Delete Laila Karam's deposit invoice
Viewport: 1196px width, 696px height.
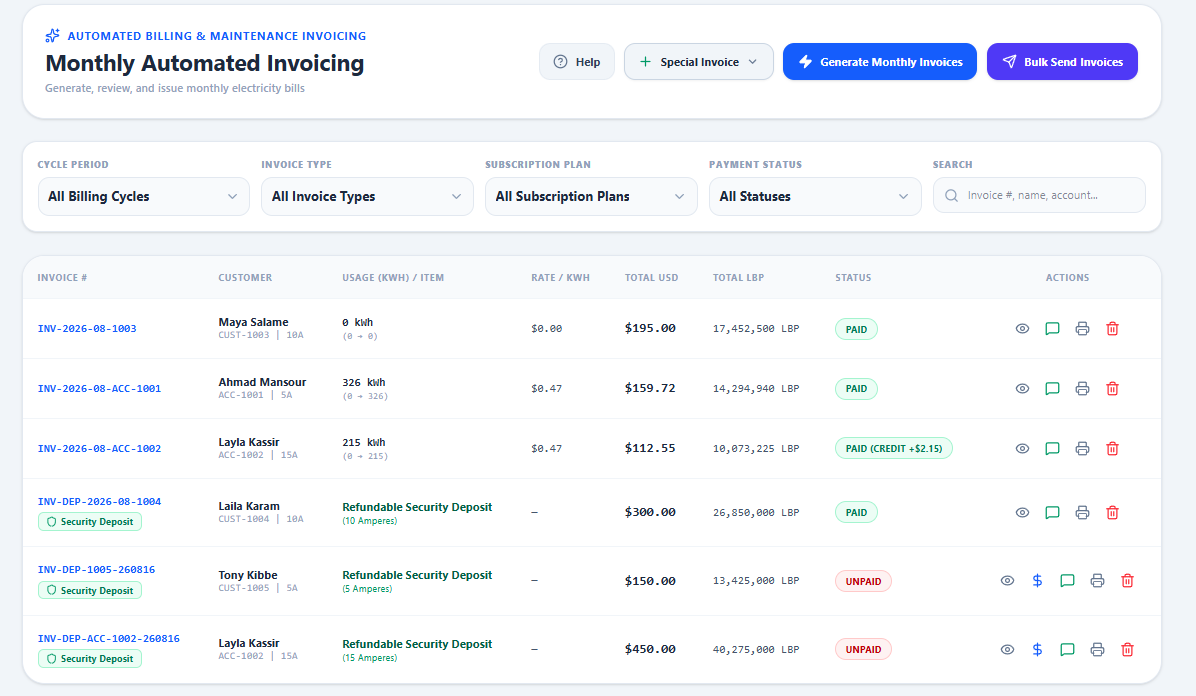coord(1112,513)
